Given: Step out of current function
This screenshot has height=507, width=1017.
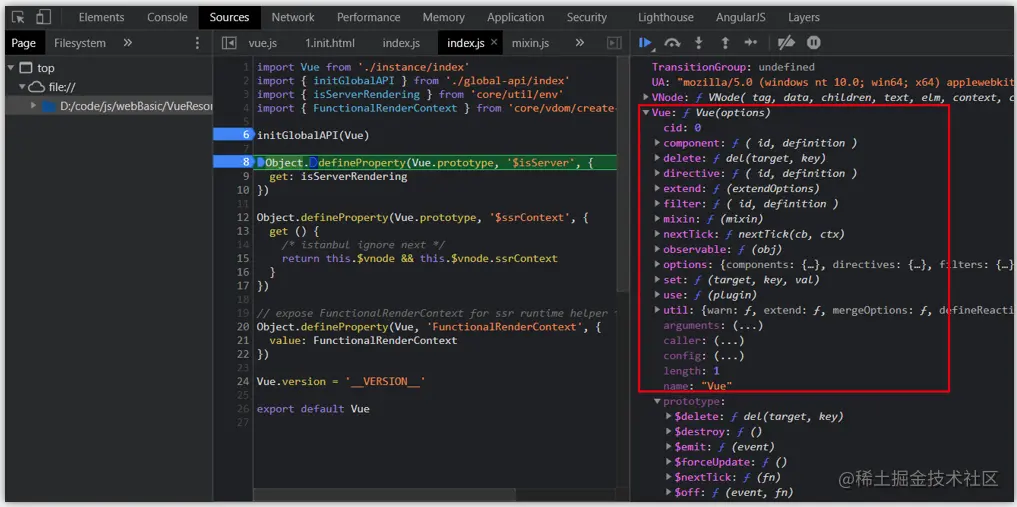Looking at the screenshot, I should click(x=725, y=43).
